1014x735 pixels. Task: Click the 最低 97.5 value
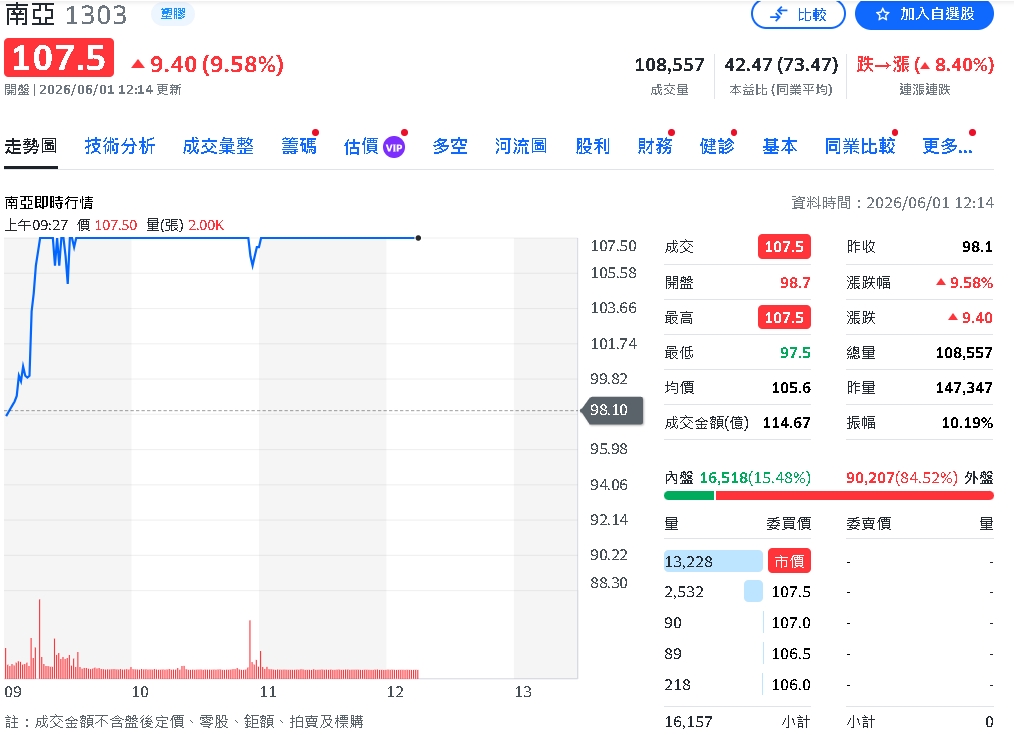pos(795,352)
